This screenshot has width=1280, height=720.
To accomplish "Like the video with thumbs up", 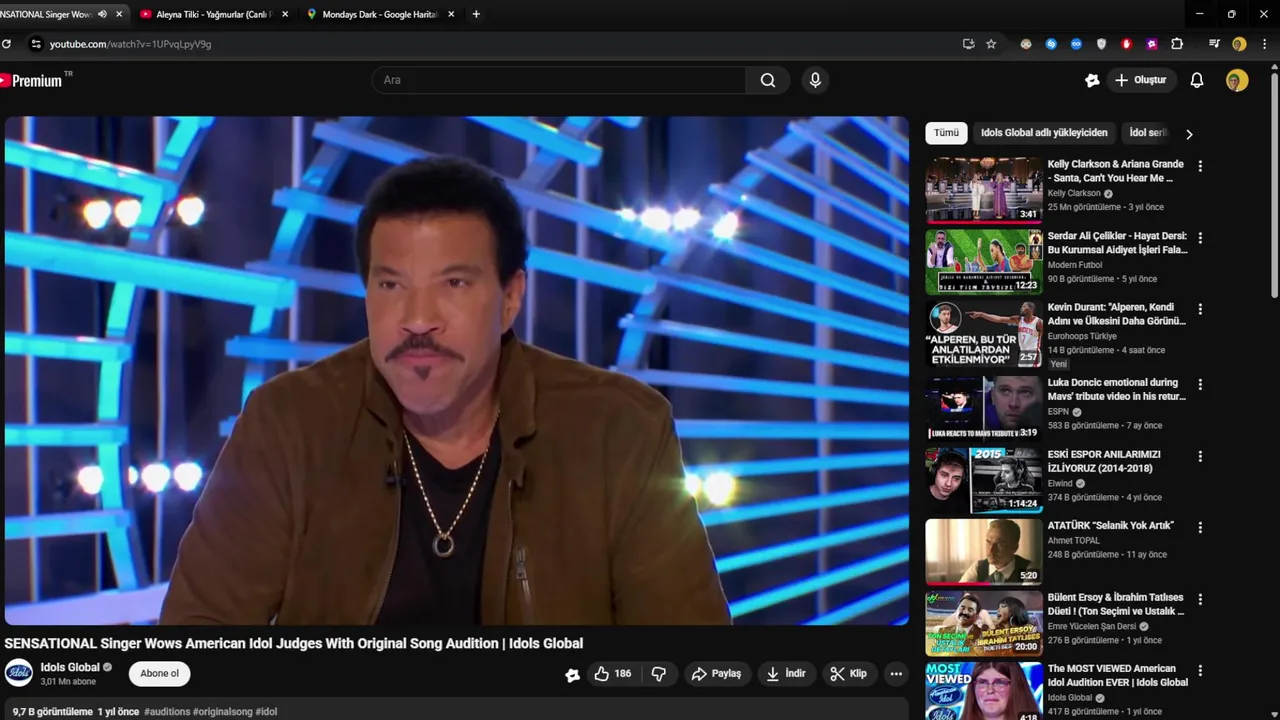I will tap(612, 674).
